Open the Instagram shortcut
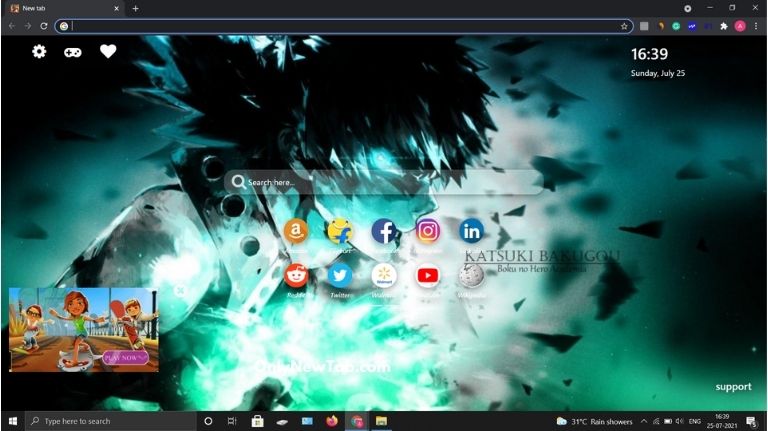Viewport: 768px width, 431px height. tap(428, 231)
